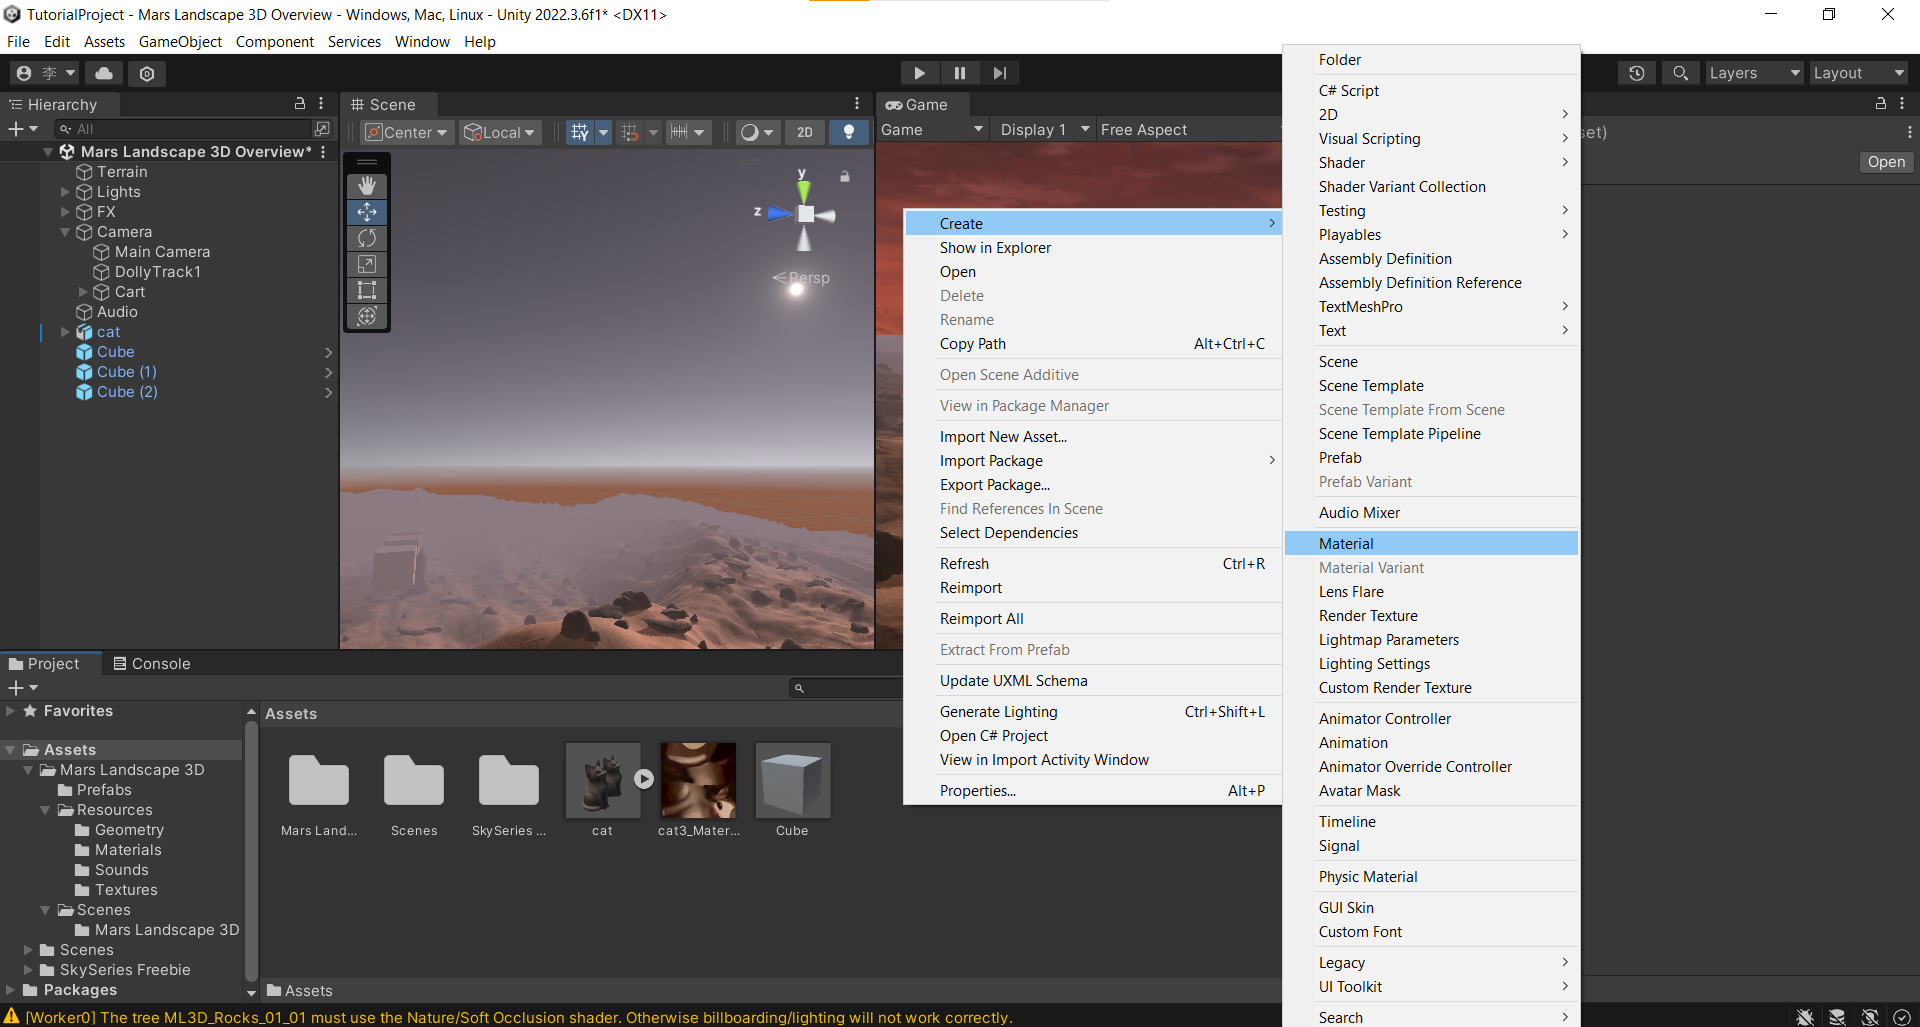Choose Show in Explorer from context menu

[1093, 247]
